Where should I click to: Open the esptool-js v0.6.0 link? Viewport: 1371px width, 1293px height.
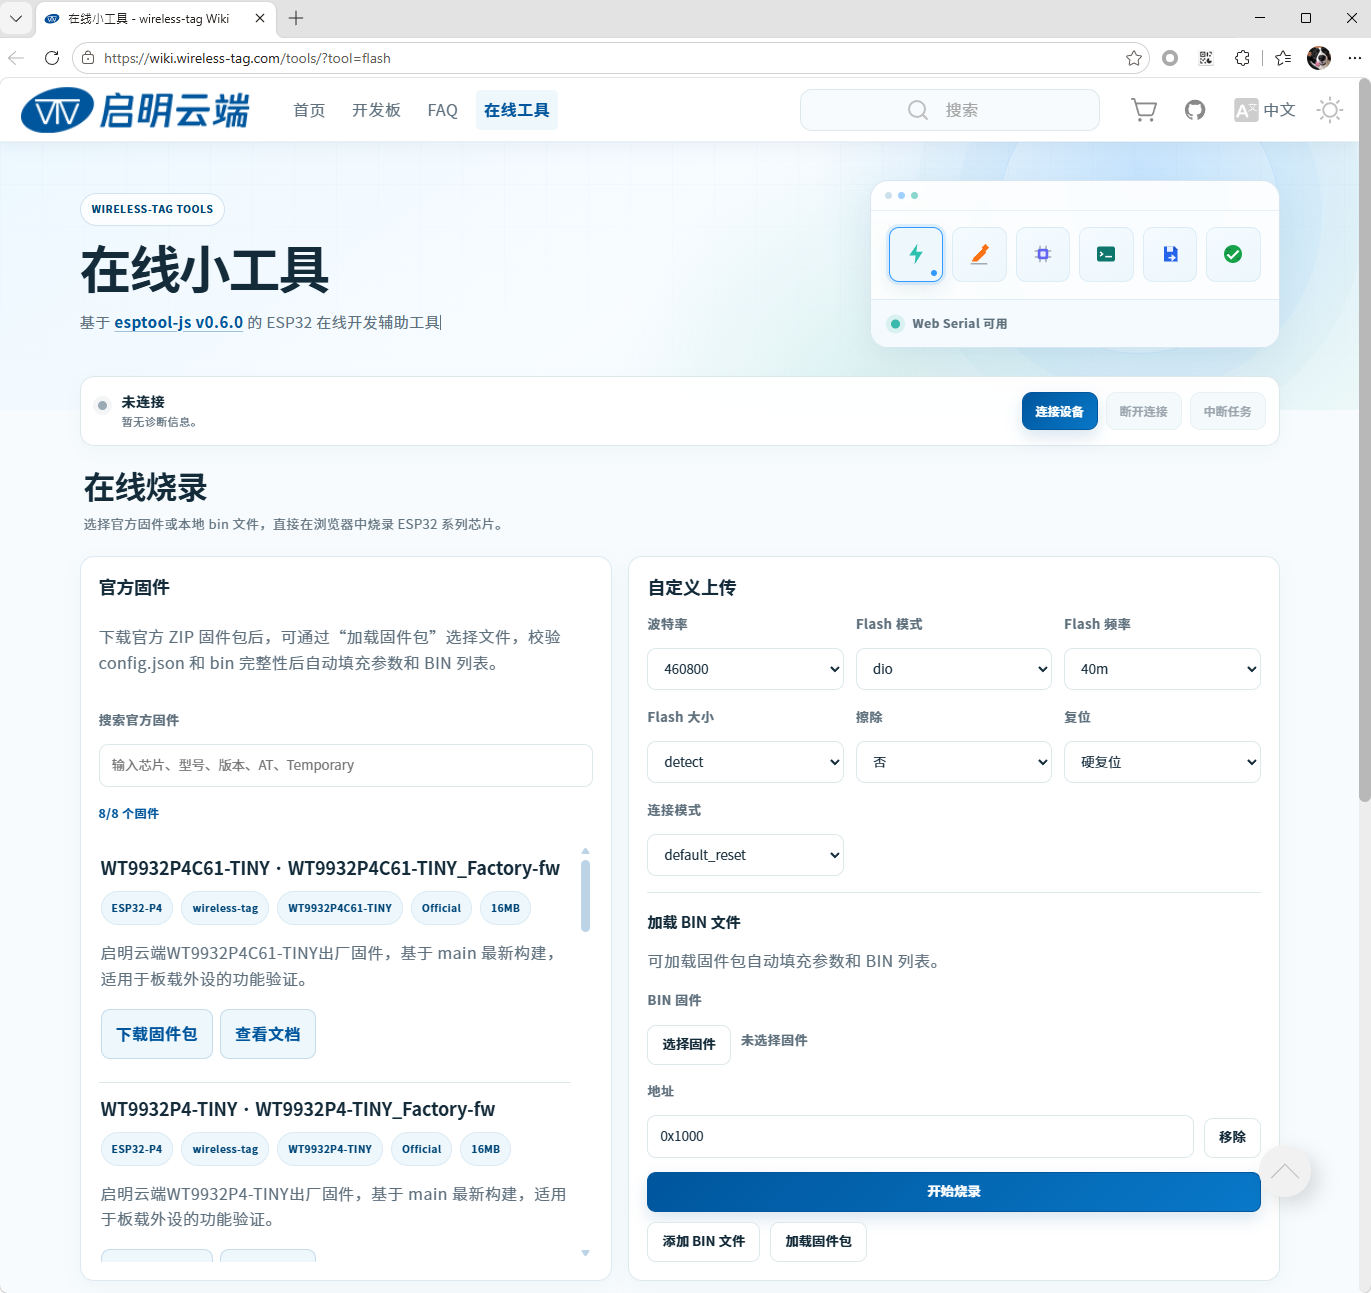(179, 322)
